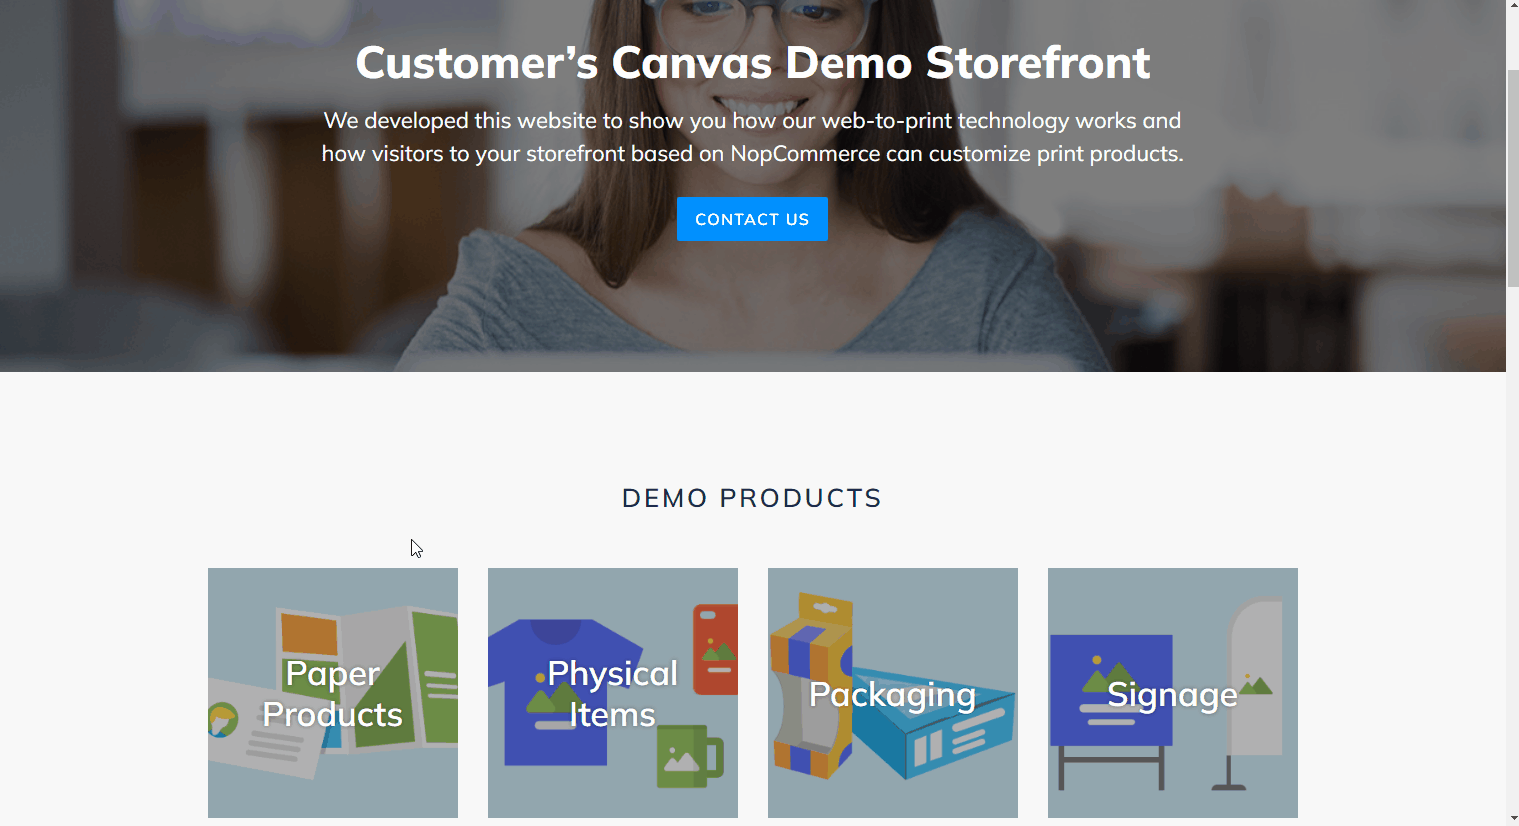Select the Packaging category label

click(x=893, y=694)
